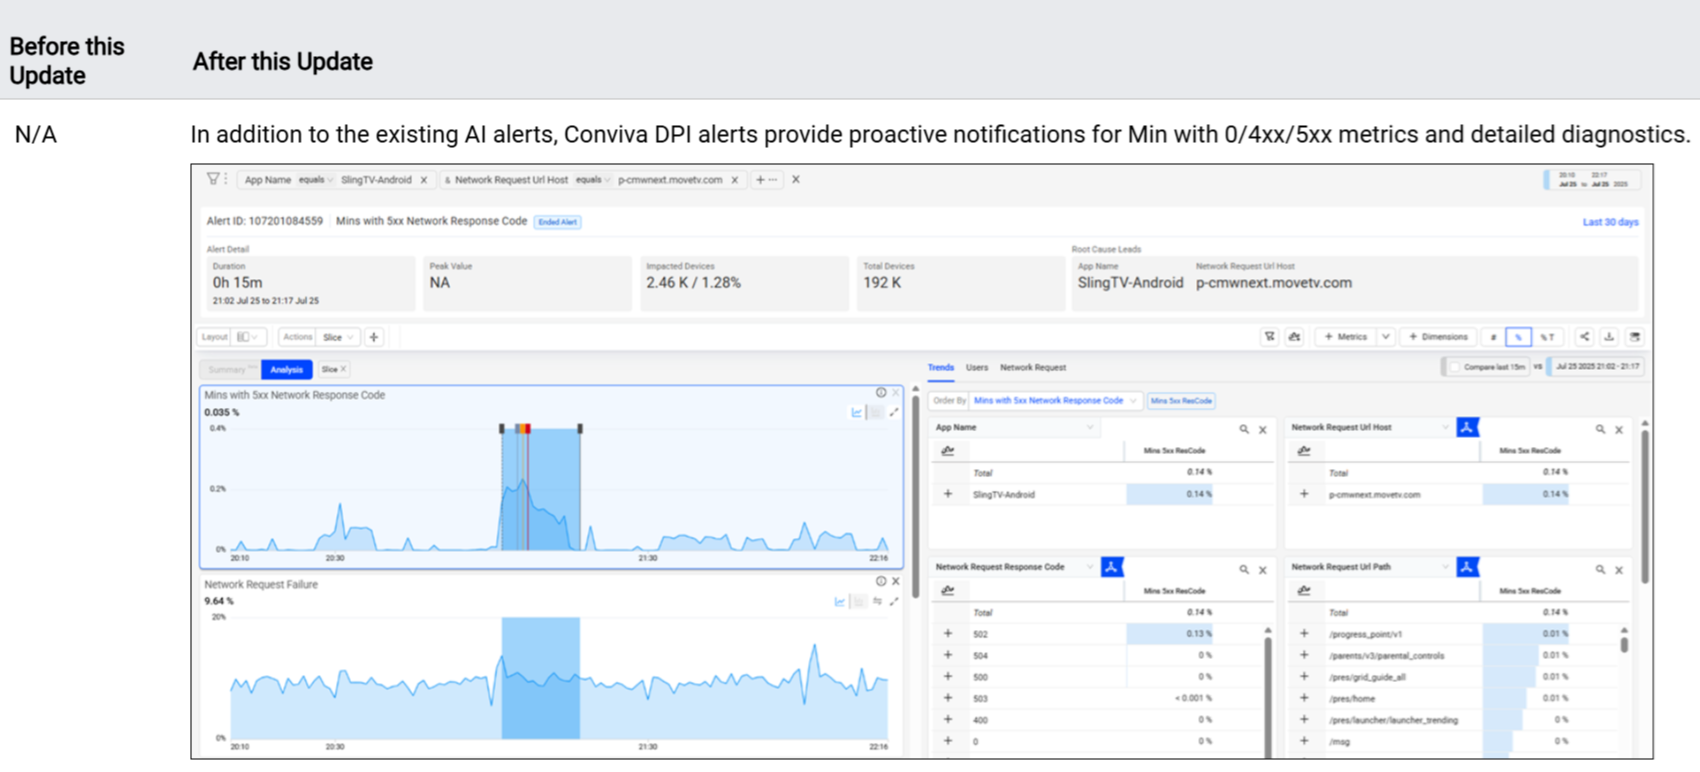Image resolution: width=1700 pixels, height=772 pixels.
Task: Click the Last 30 days link
Action: pyautogui.click(x=1610, y=222)
